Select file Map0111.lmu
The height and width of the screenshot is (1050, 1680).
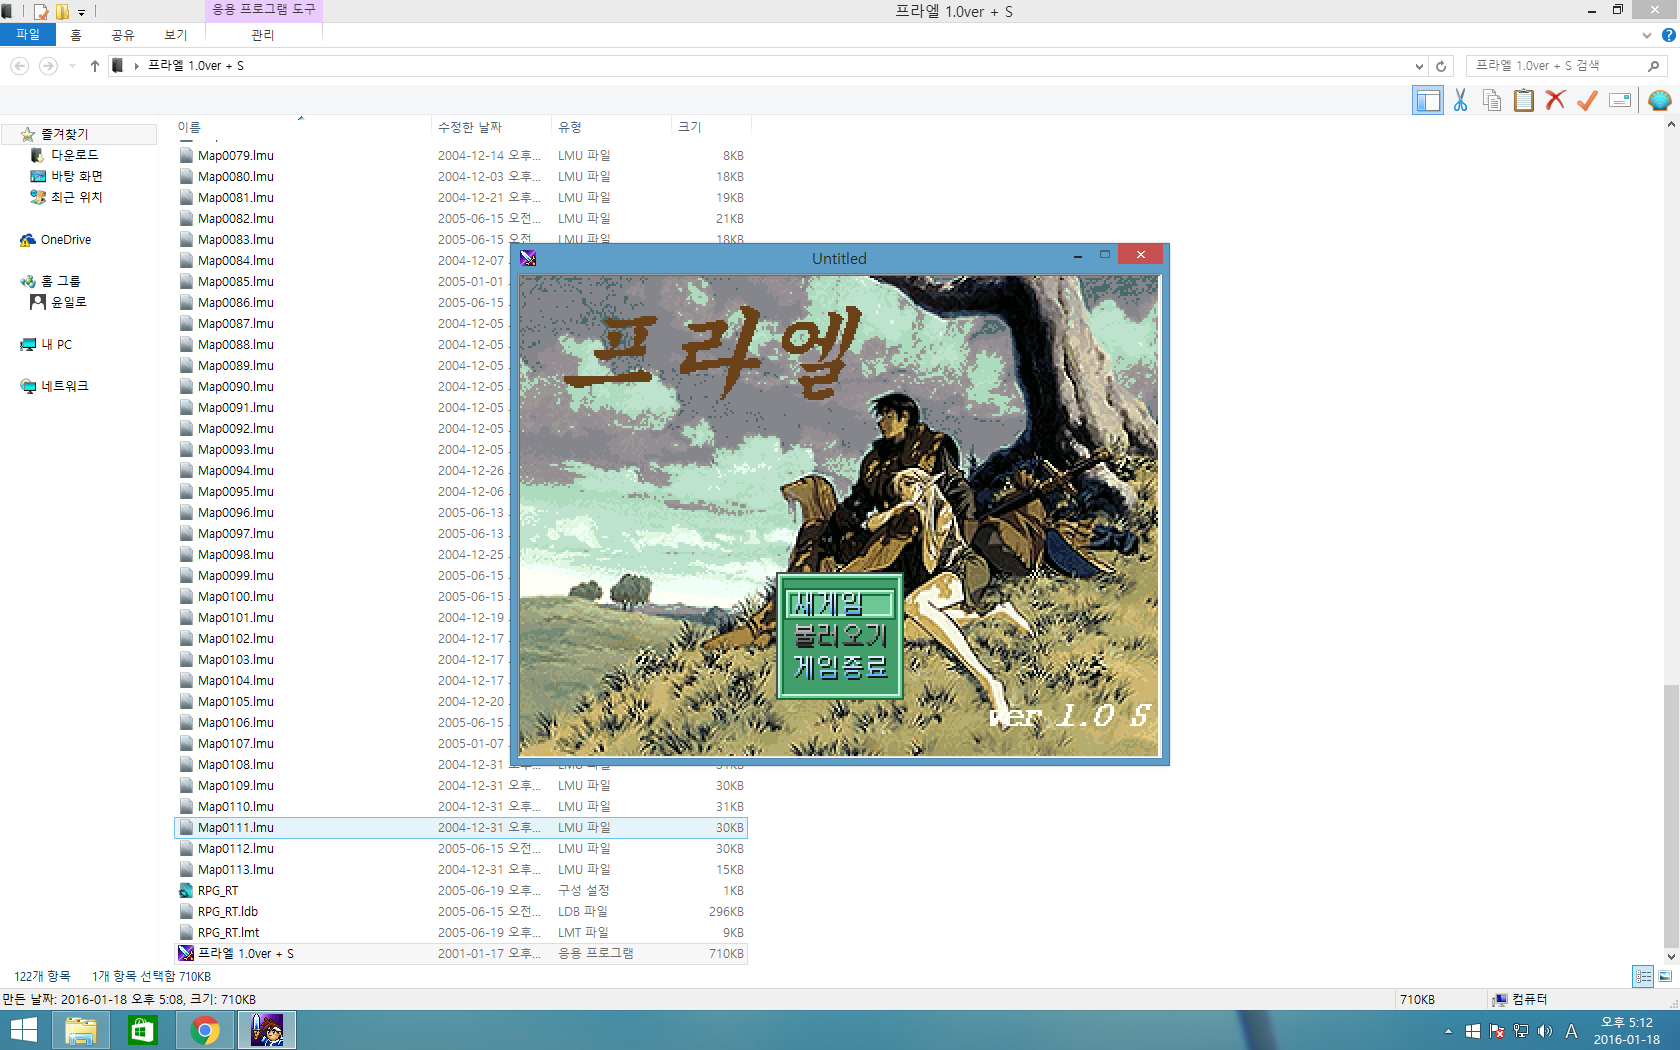(x=461, y=827)
